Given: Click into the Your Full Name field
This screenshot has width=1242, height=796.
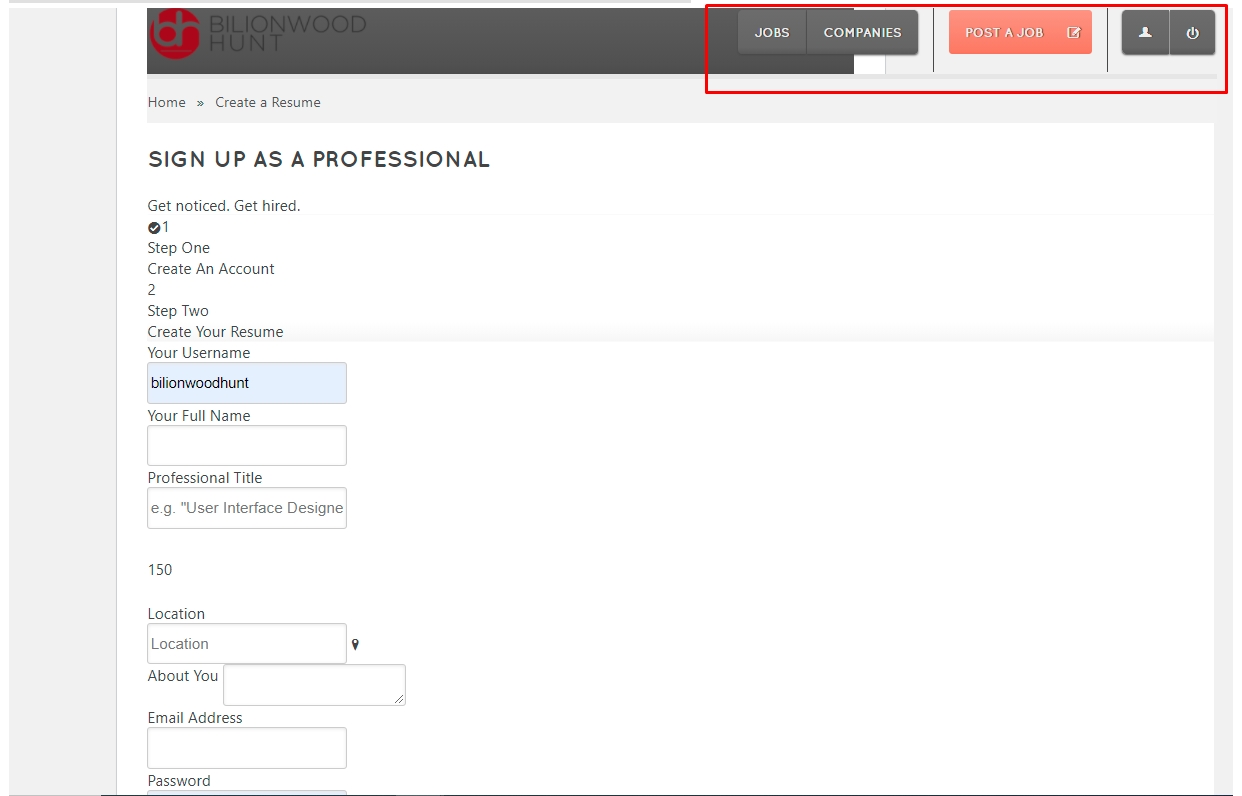Looking at the screenshot, I should [x=247, y=446].
